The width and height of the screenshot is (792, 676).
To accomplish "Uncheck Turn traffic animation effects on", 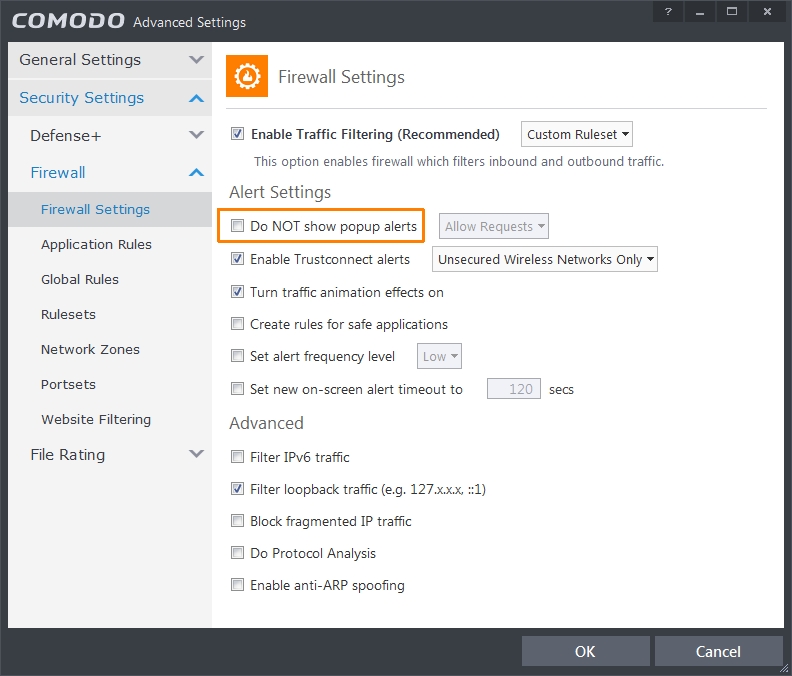I will point(238,292).
